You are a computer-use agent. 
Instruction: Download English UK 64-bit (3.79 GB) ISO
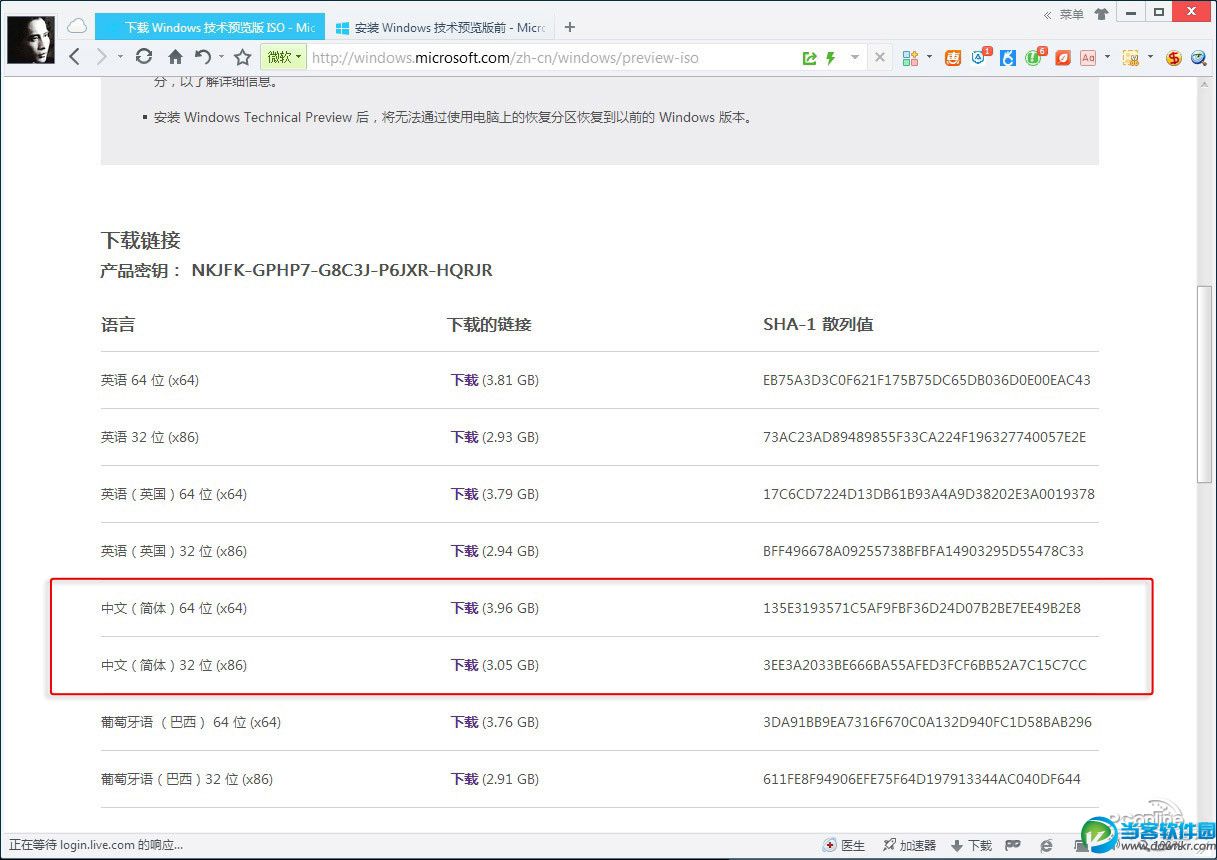tap(464, 494)
